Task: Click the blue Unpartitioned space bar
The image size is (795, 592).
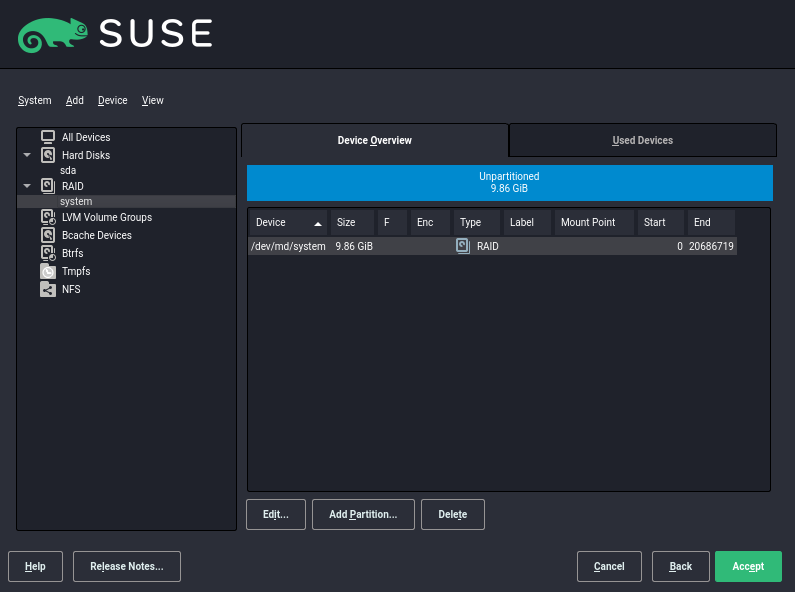Action: click(510, 182)
